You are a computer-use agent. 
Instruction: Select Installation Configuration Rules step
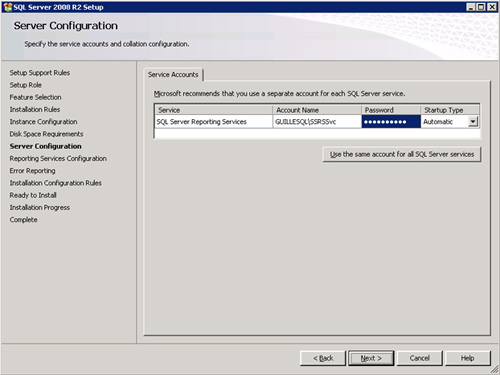[x=55, y=183]
